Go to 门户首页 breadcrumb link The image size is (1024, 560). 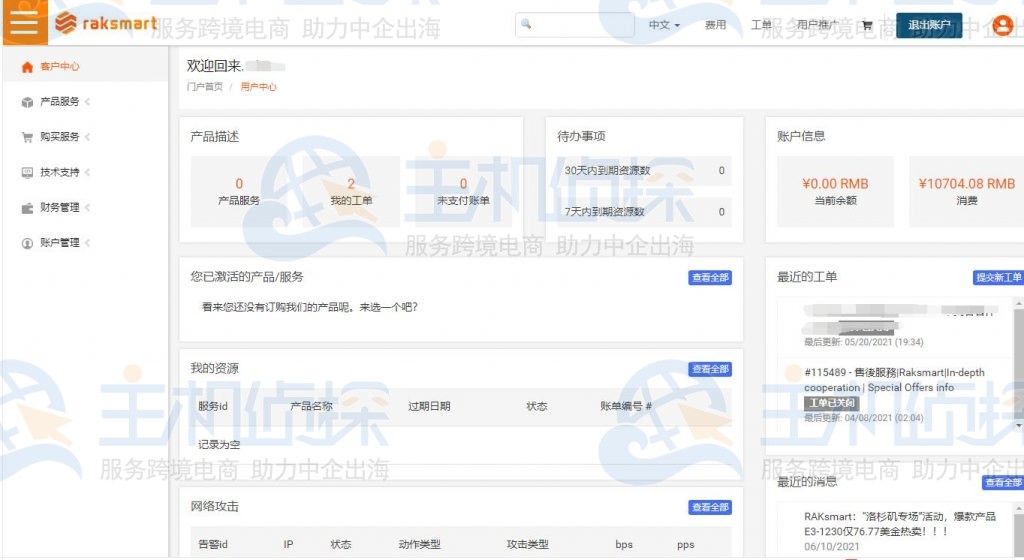tap(204, 87)
